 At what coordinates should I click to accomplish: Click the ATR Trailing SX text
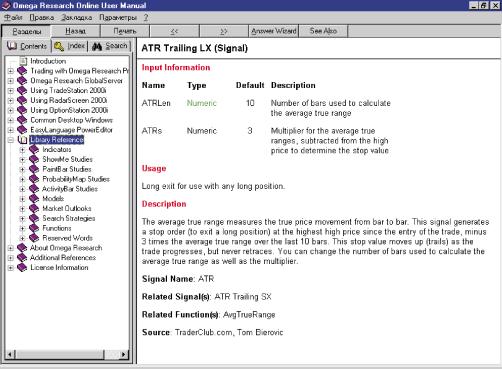pos(243,297)
